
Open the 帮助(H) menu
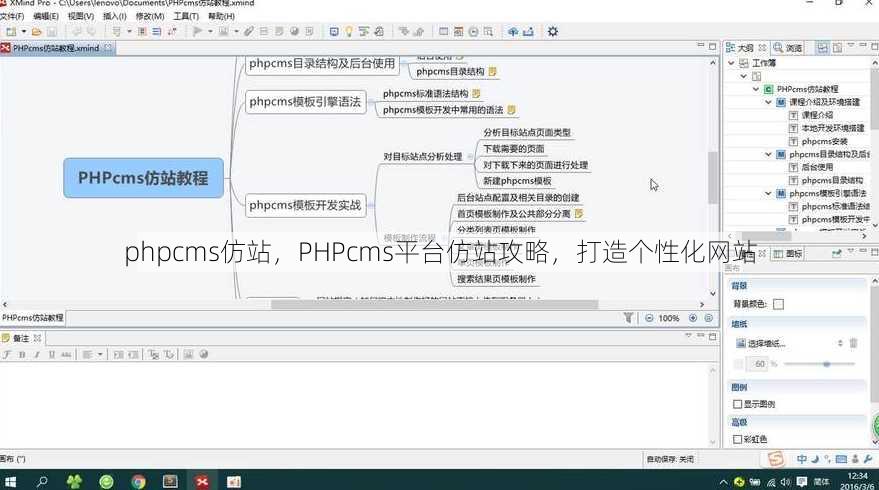pos(221,16)
